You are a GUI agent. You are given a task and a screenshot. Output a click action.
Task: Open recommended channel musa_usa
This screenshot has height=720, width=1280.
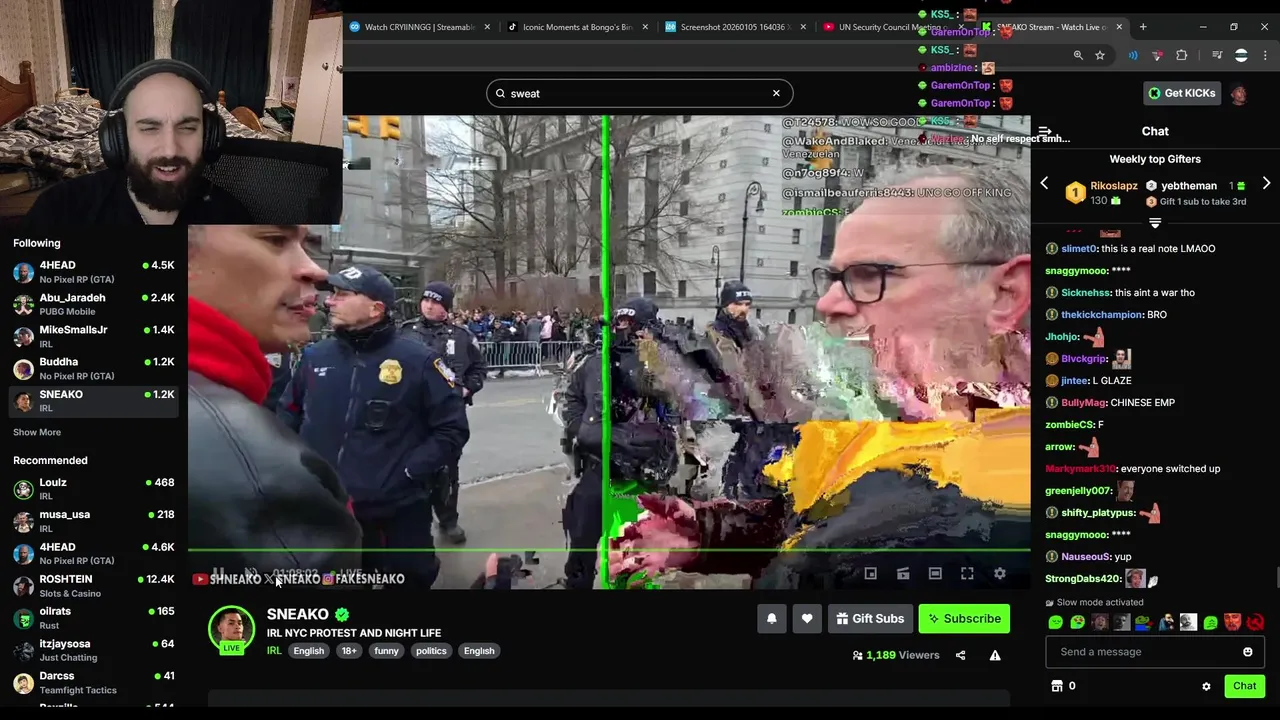pos(94,520)
